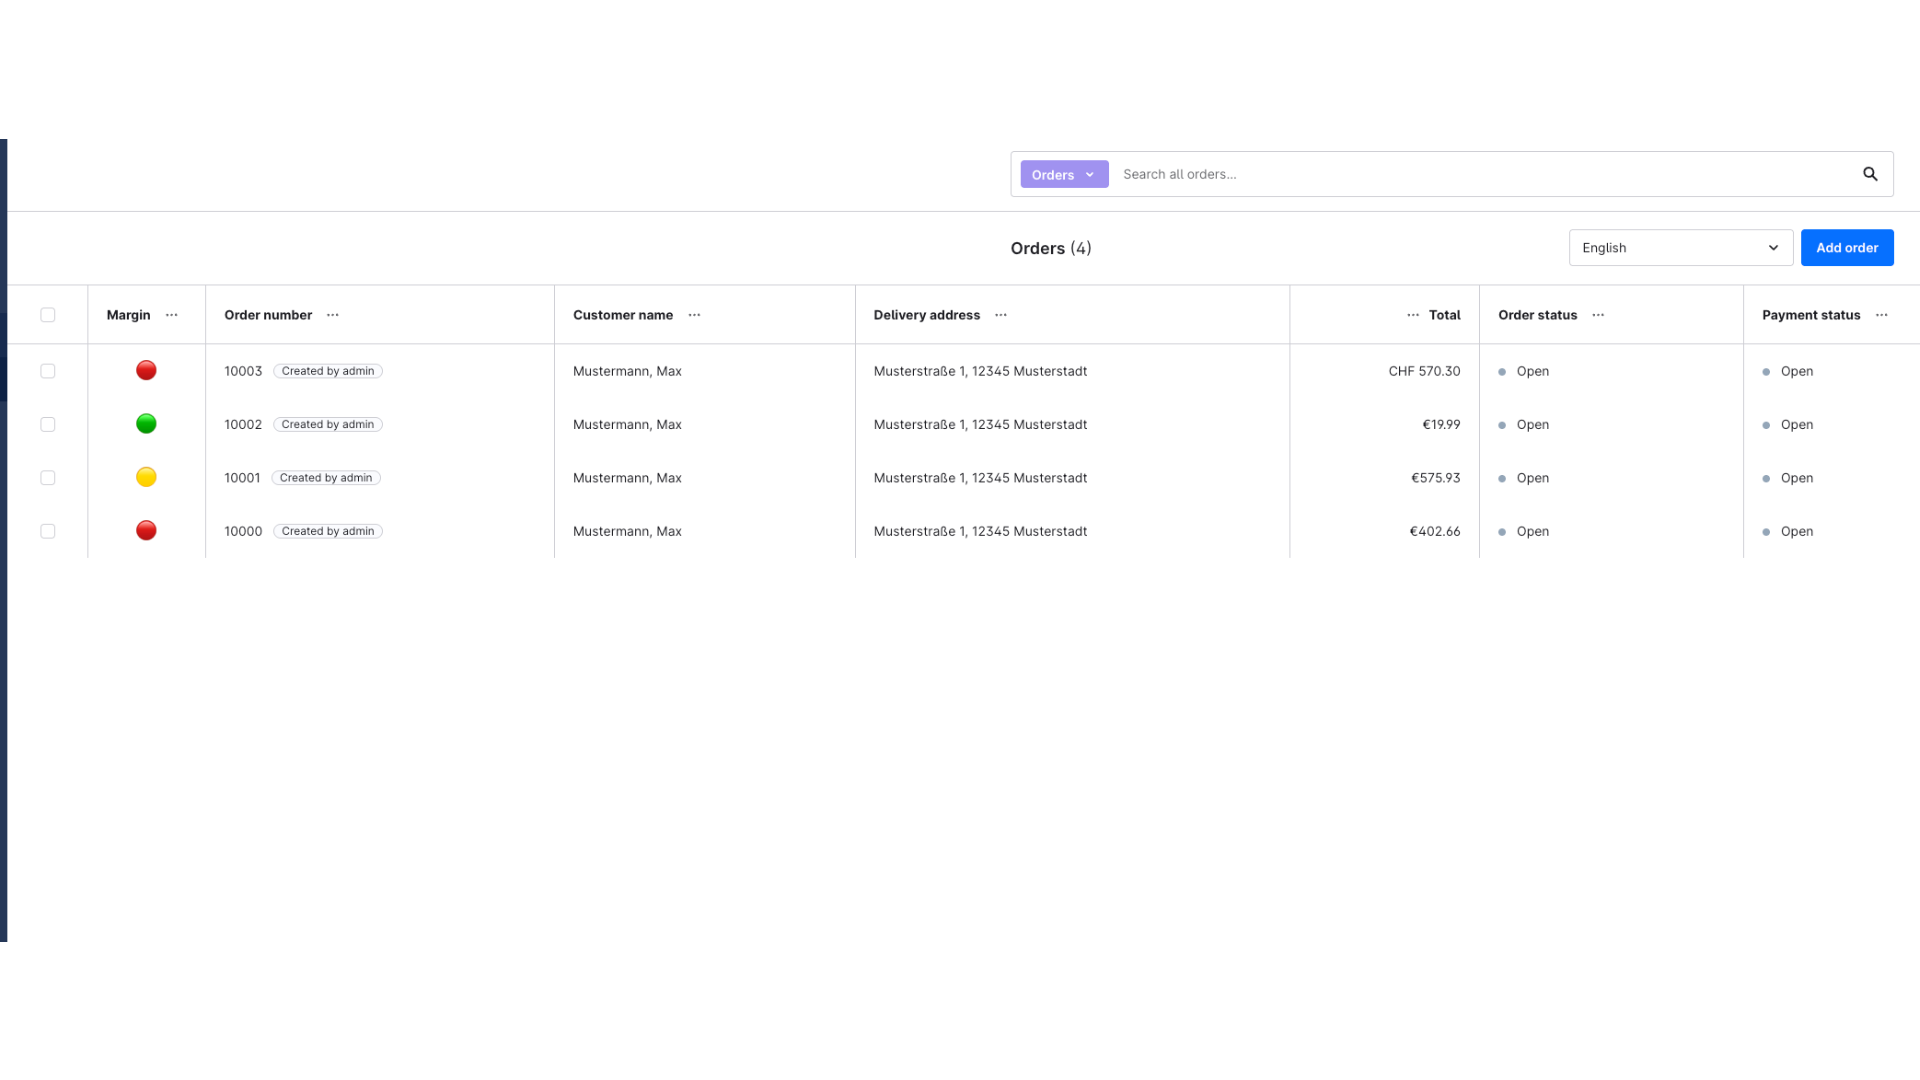Toggle the select-all orders checkbox
Image resolution: width=1920 pixels, height=1080 pixels.
[48, 315]
